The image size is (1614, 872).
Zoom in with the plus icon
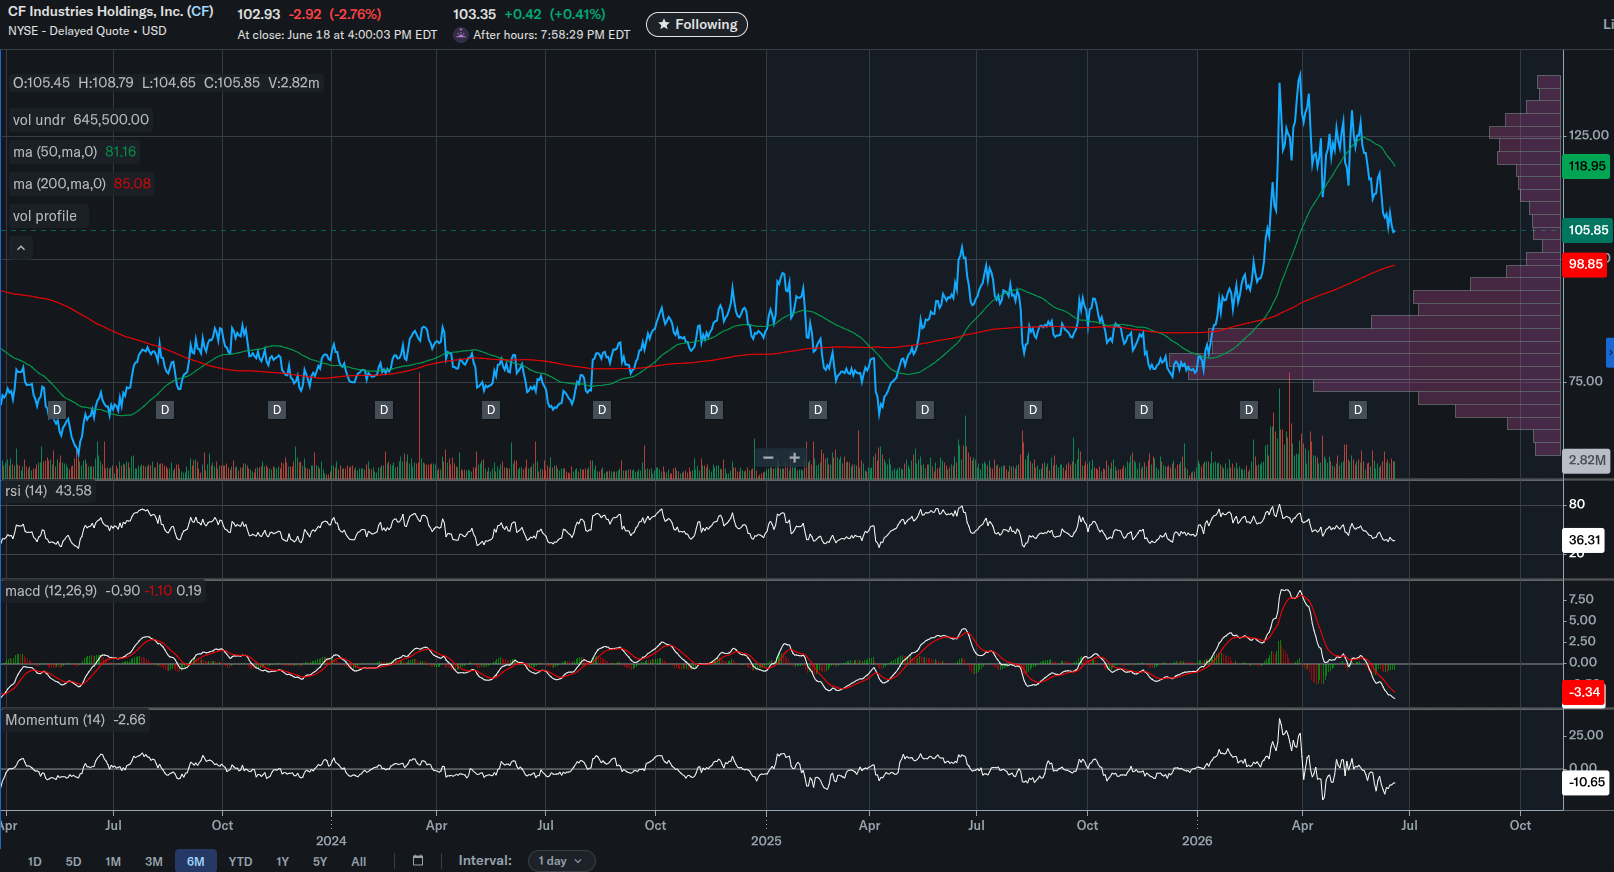(795, 458)
